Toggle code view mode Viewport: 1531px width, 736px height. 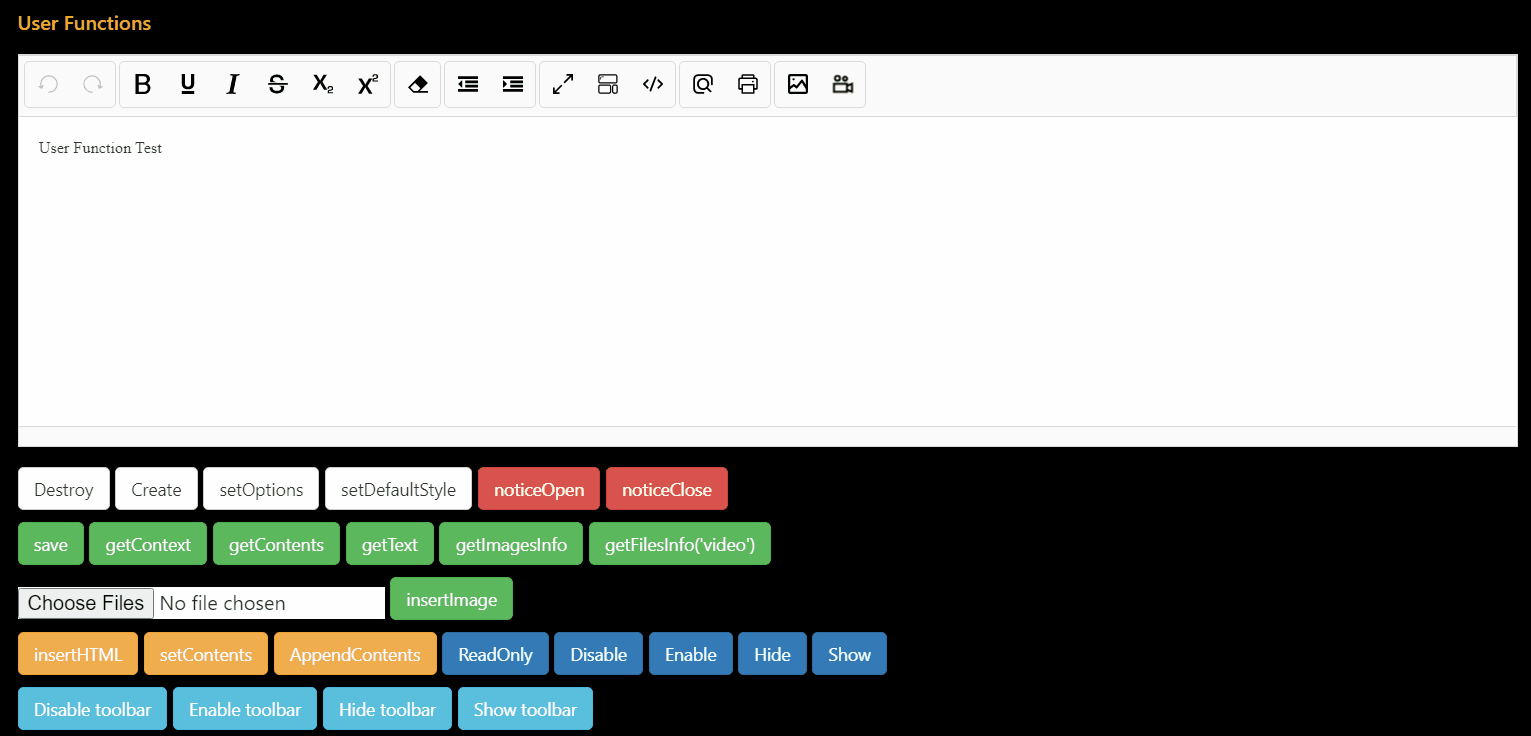point(652,84)
